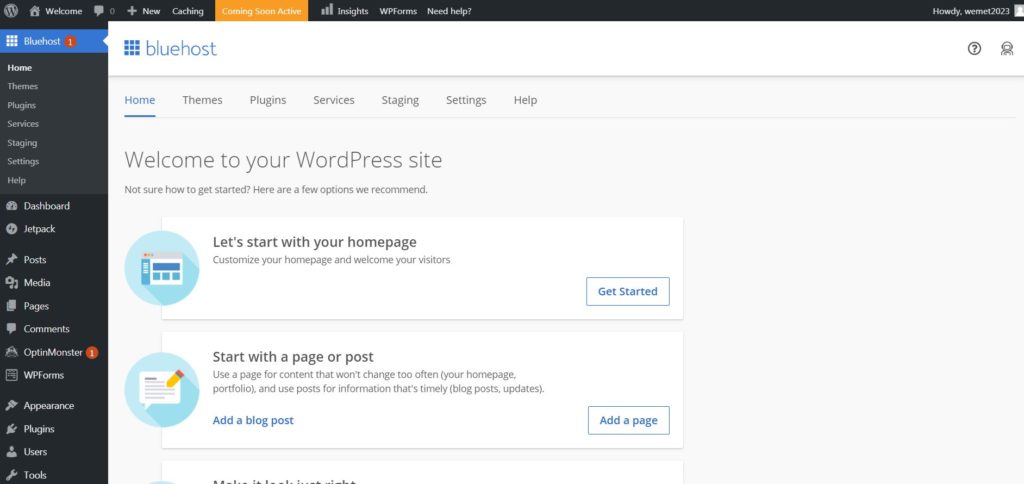Click the plus icon beside New
The image size is (1024, 484).
coord(132,11)
